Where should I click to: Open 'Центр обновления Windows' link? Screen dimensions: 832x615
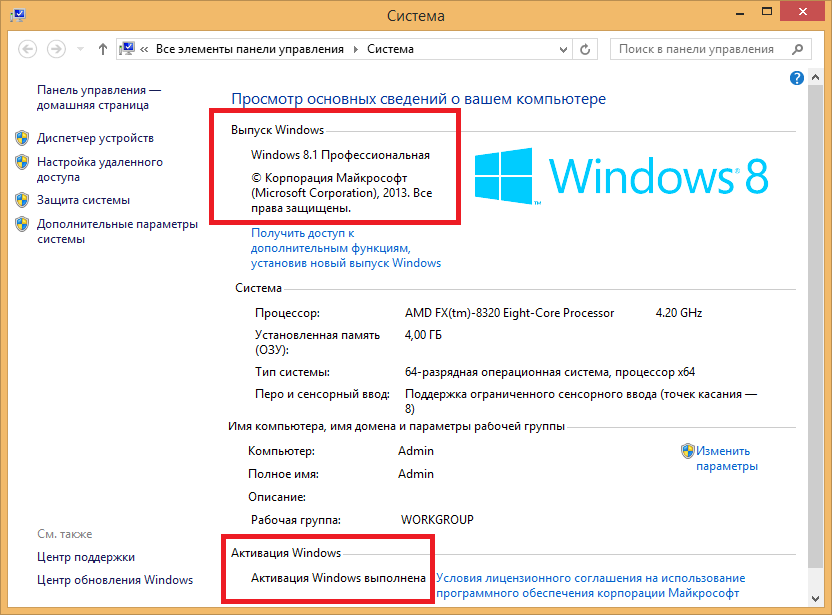pyautogui.click(x=115, y=580)
